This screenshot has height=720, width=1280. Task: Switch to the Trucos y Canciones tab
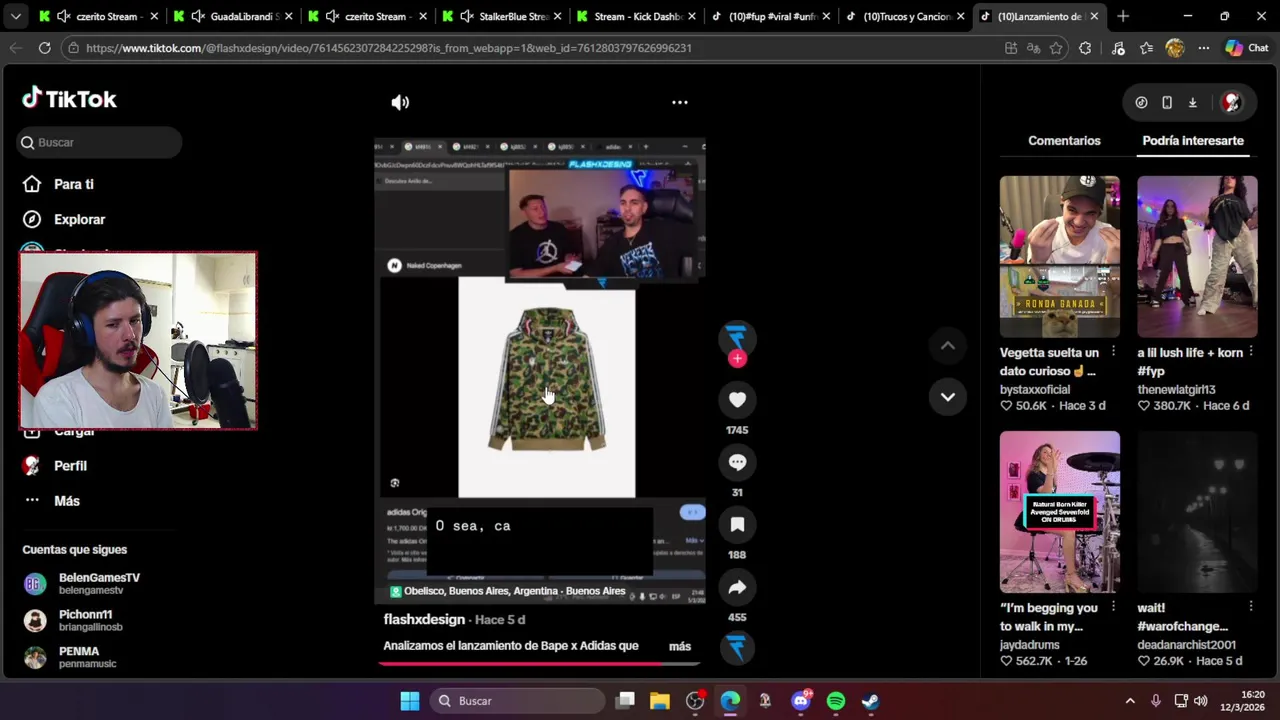pos(903,16)
